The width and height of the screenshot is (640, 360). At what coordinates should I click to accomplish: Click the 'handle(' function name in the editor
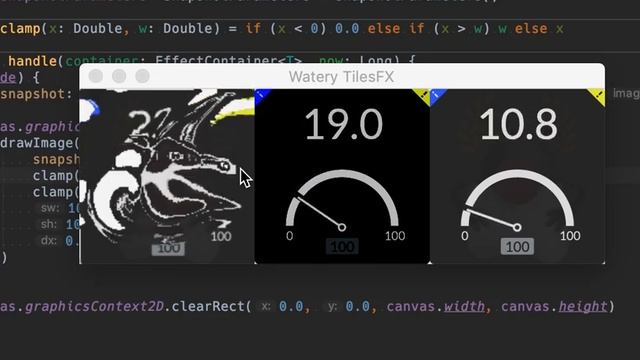point(36,61)
